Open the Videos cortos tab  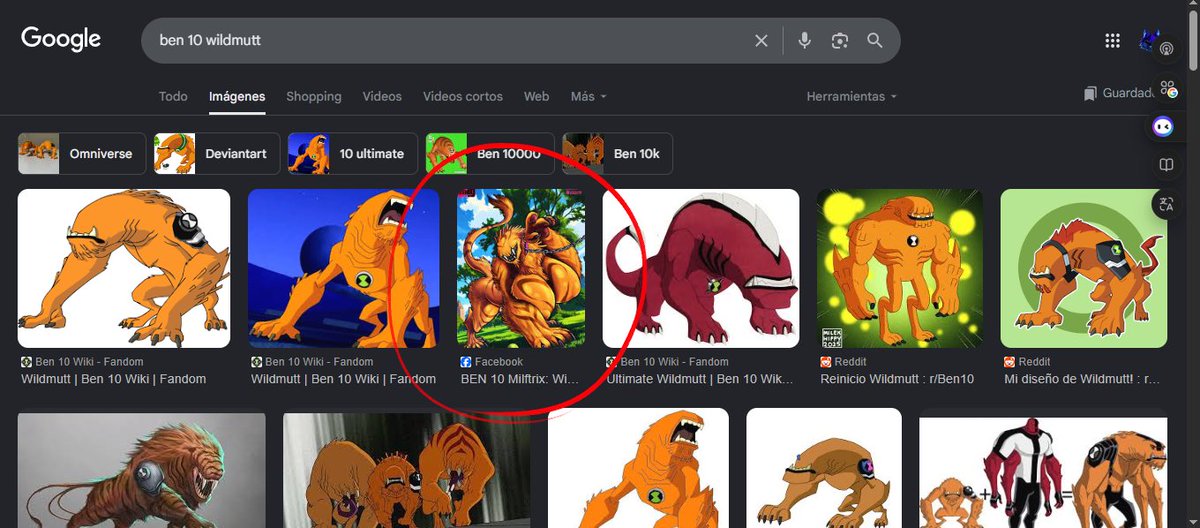click(x=463, y=96)
